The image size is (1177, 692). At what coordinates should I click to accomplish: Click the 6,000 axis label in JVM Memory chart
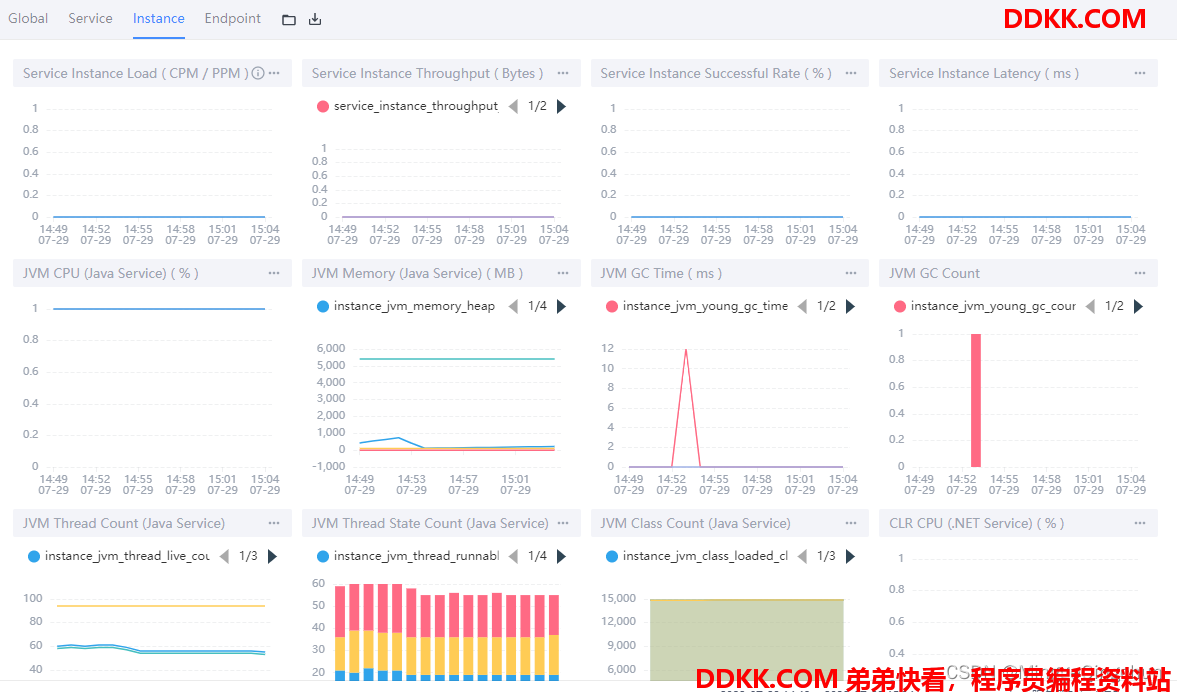[x=331, y=348]
